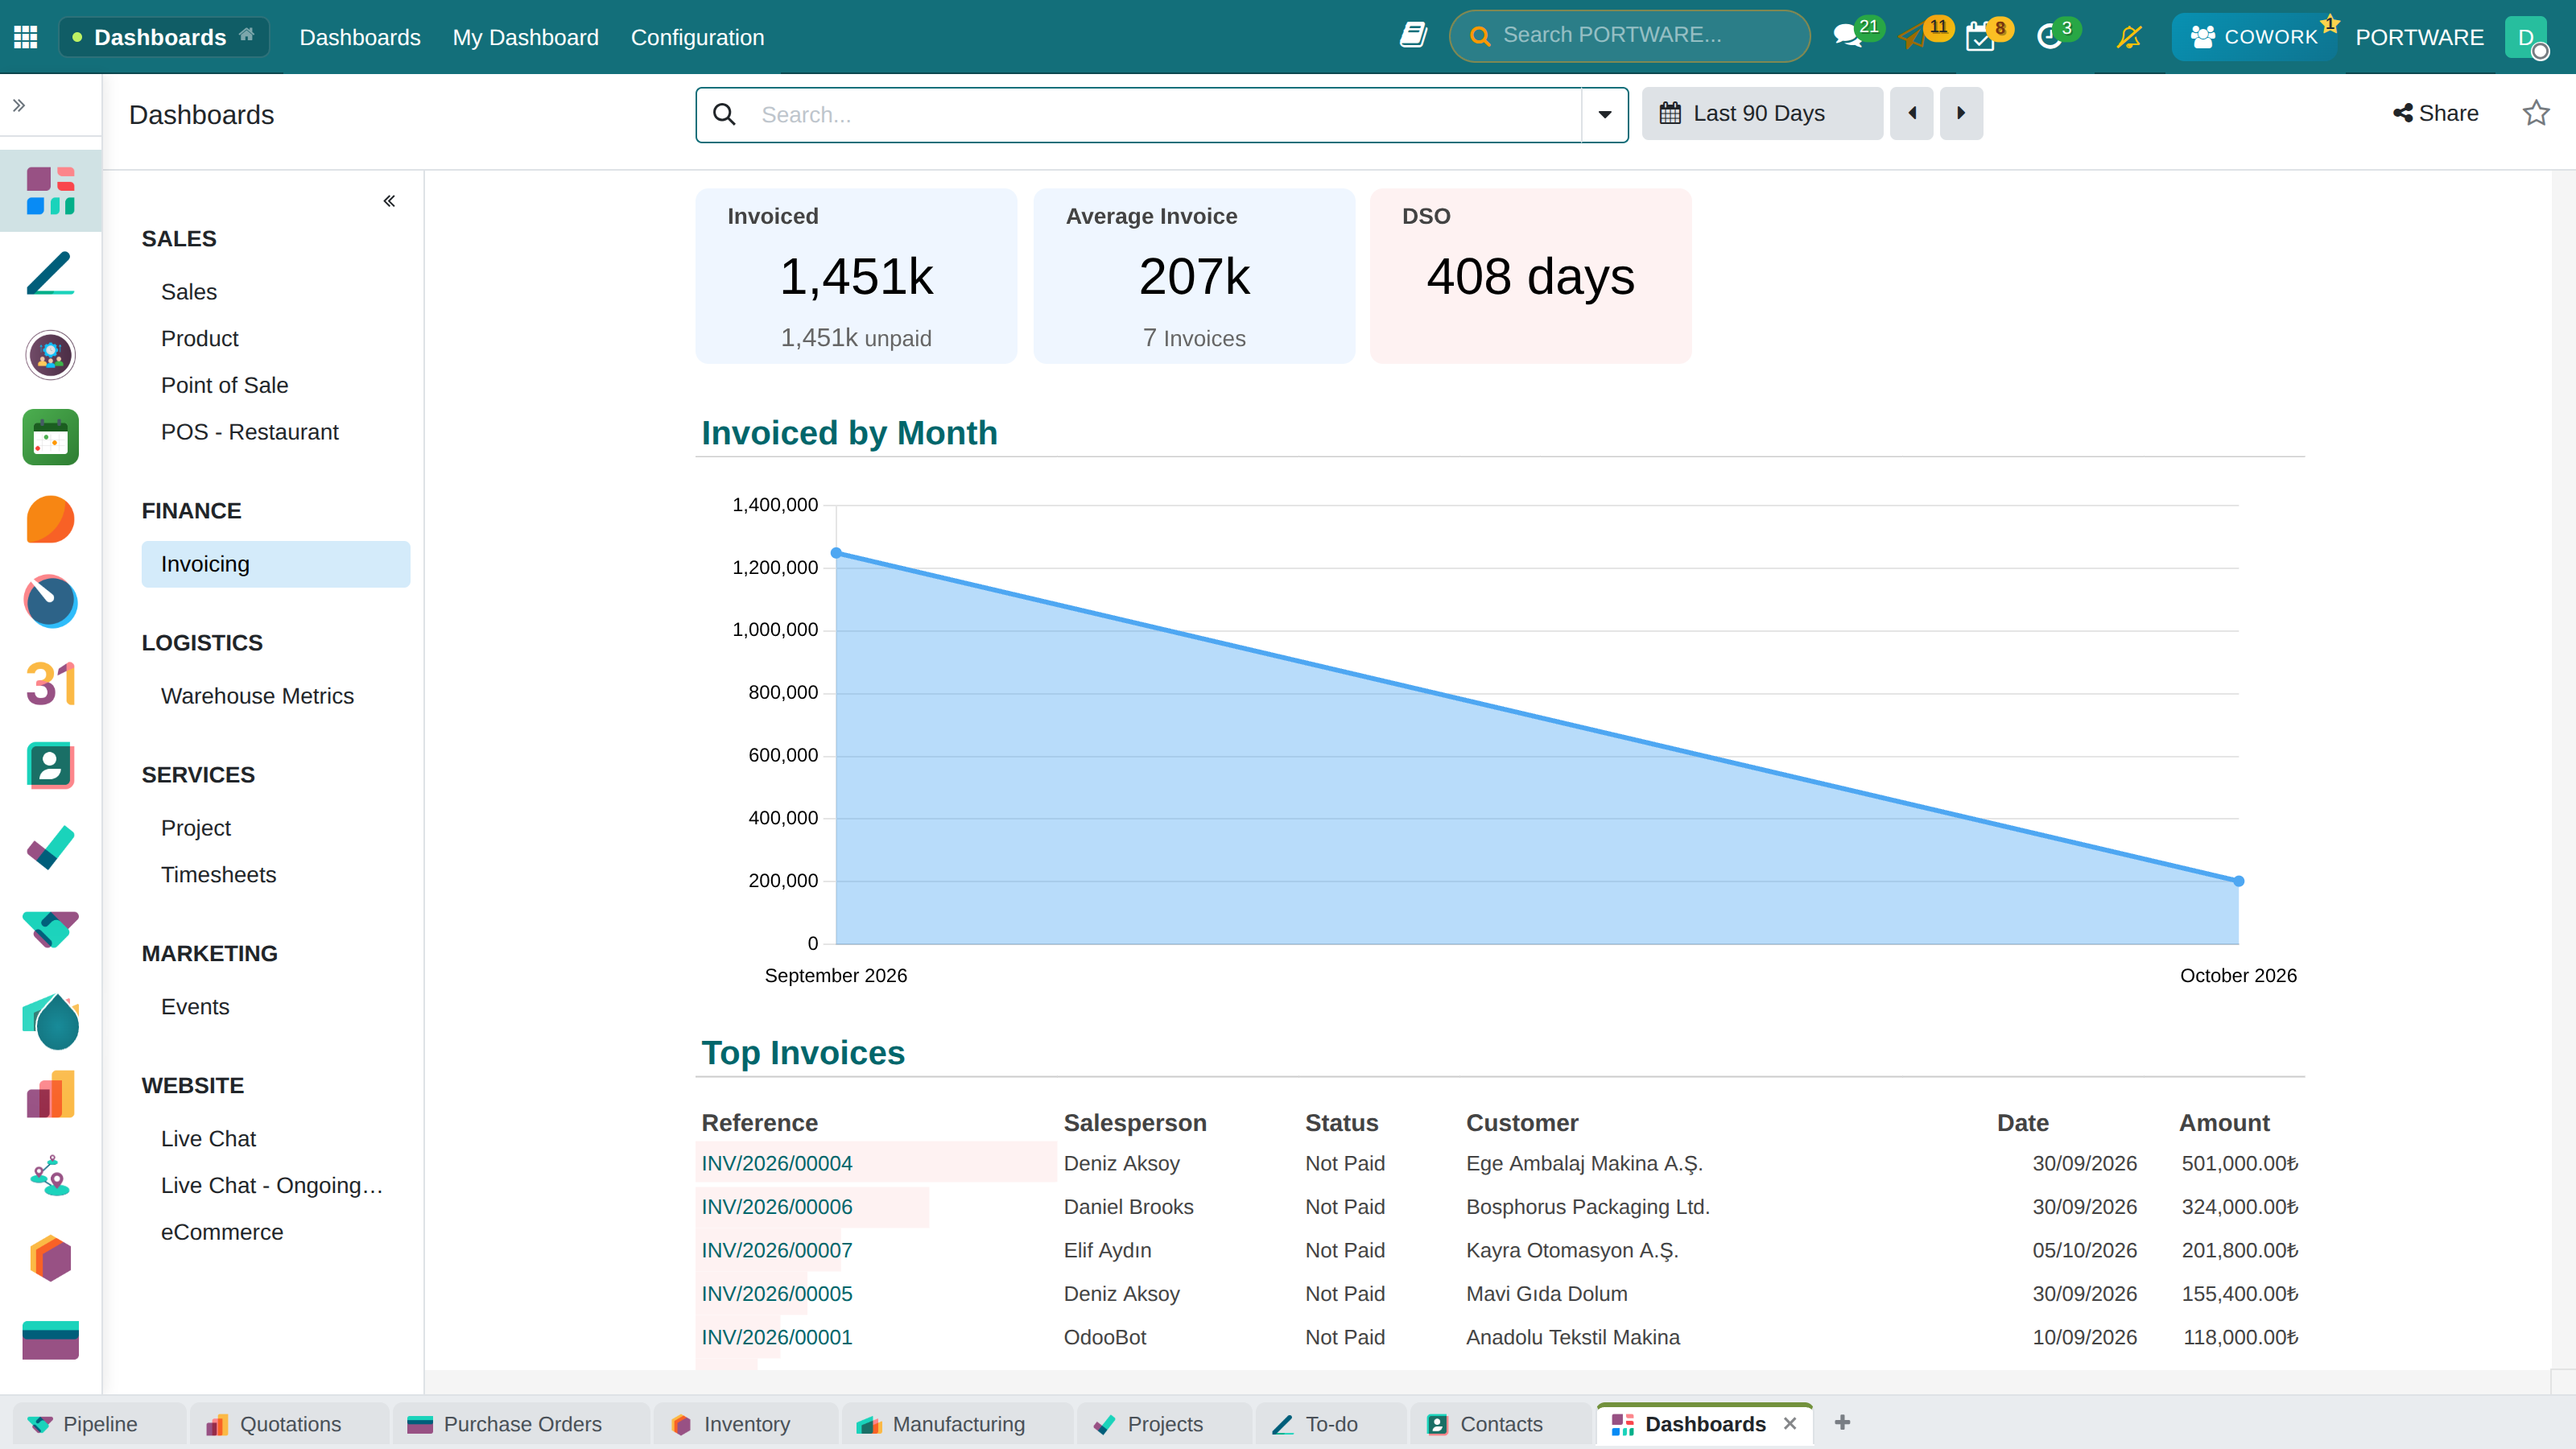
Task: Open the Sales bar chart app icon in sidebar
Action: pos(50,1094)
